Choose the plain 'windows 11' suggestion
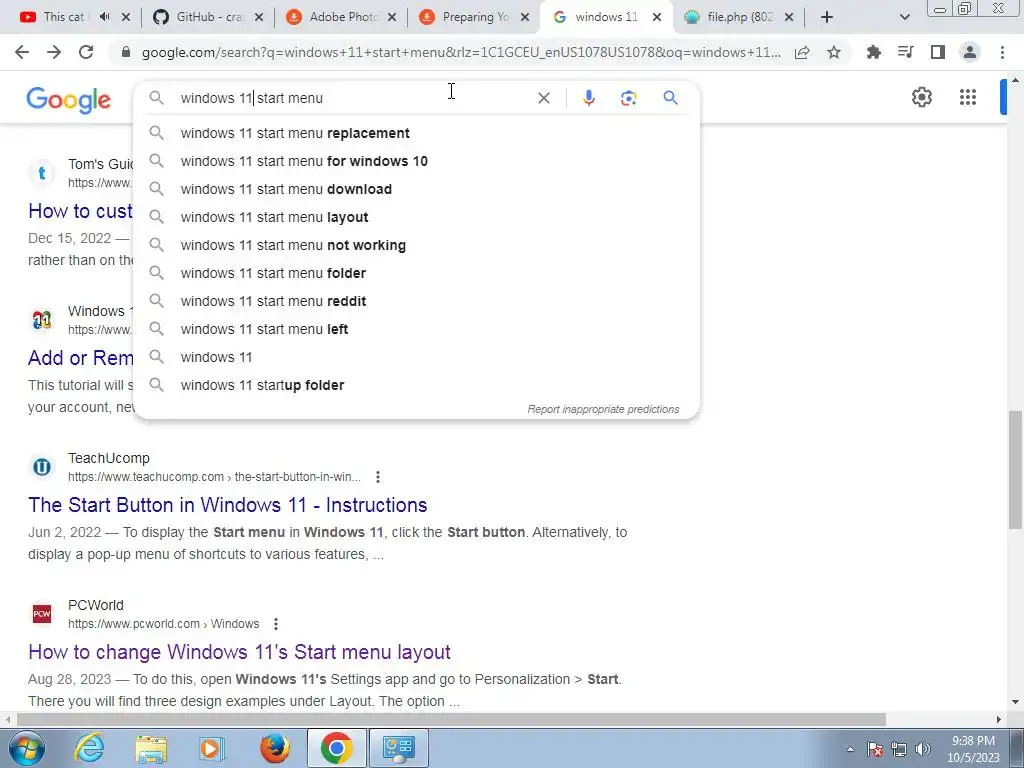 [416, 358]
